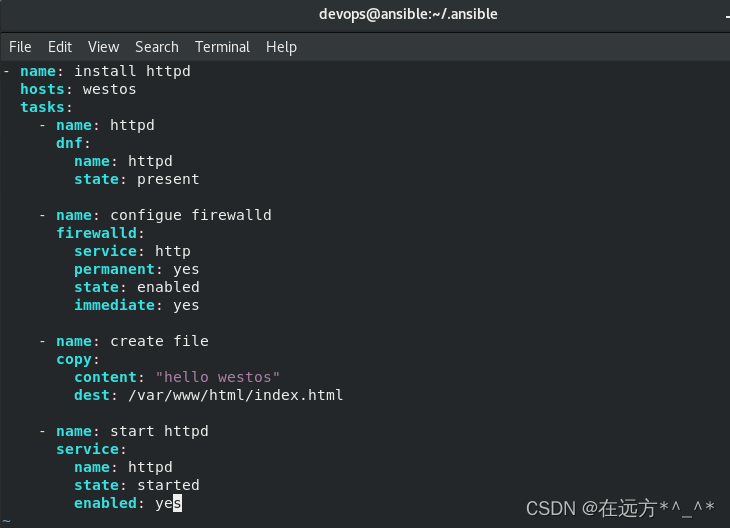Place cursor on 'state: started' line
Viewport: 730px width, 528px height.
(x=137, y=485)
